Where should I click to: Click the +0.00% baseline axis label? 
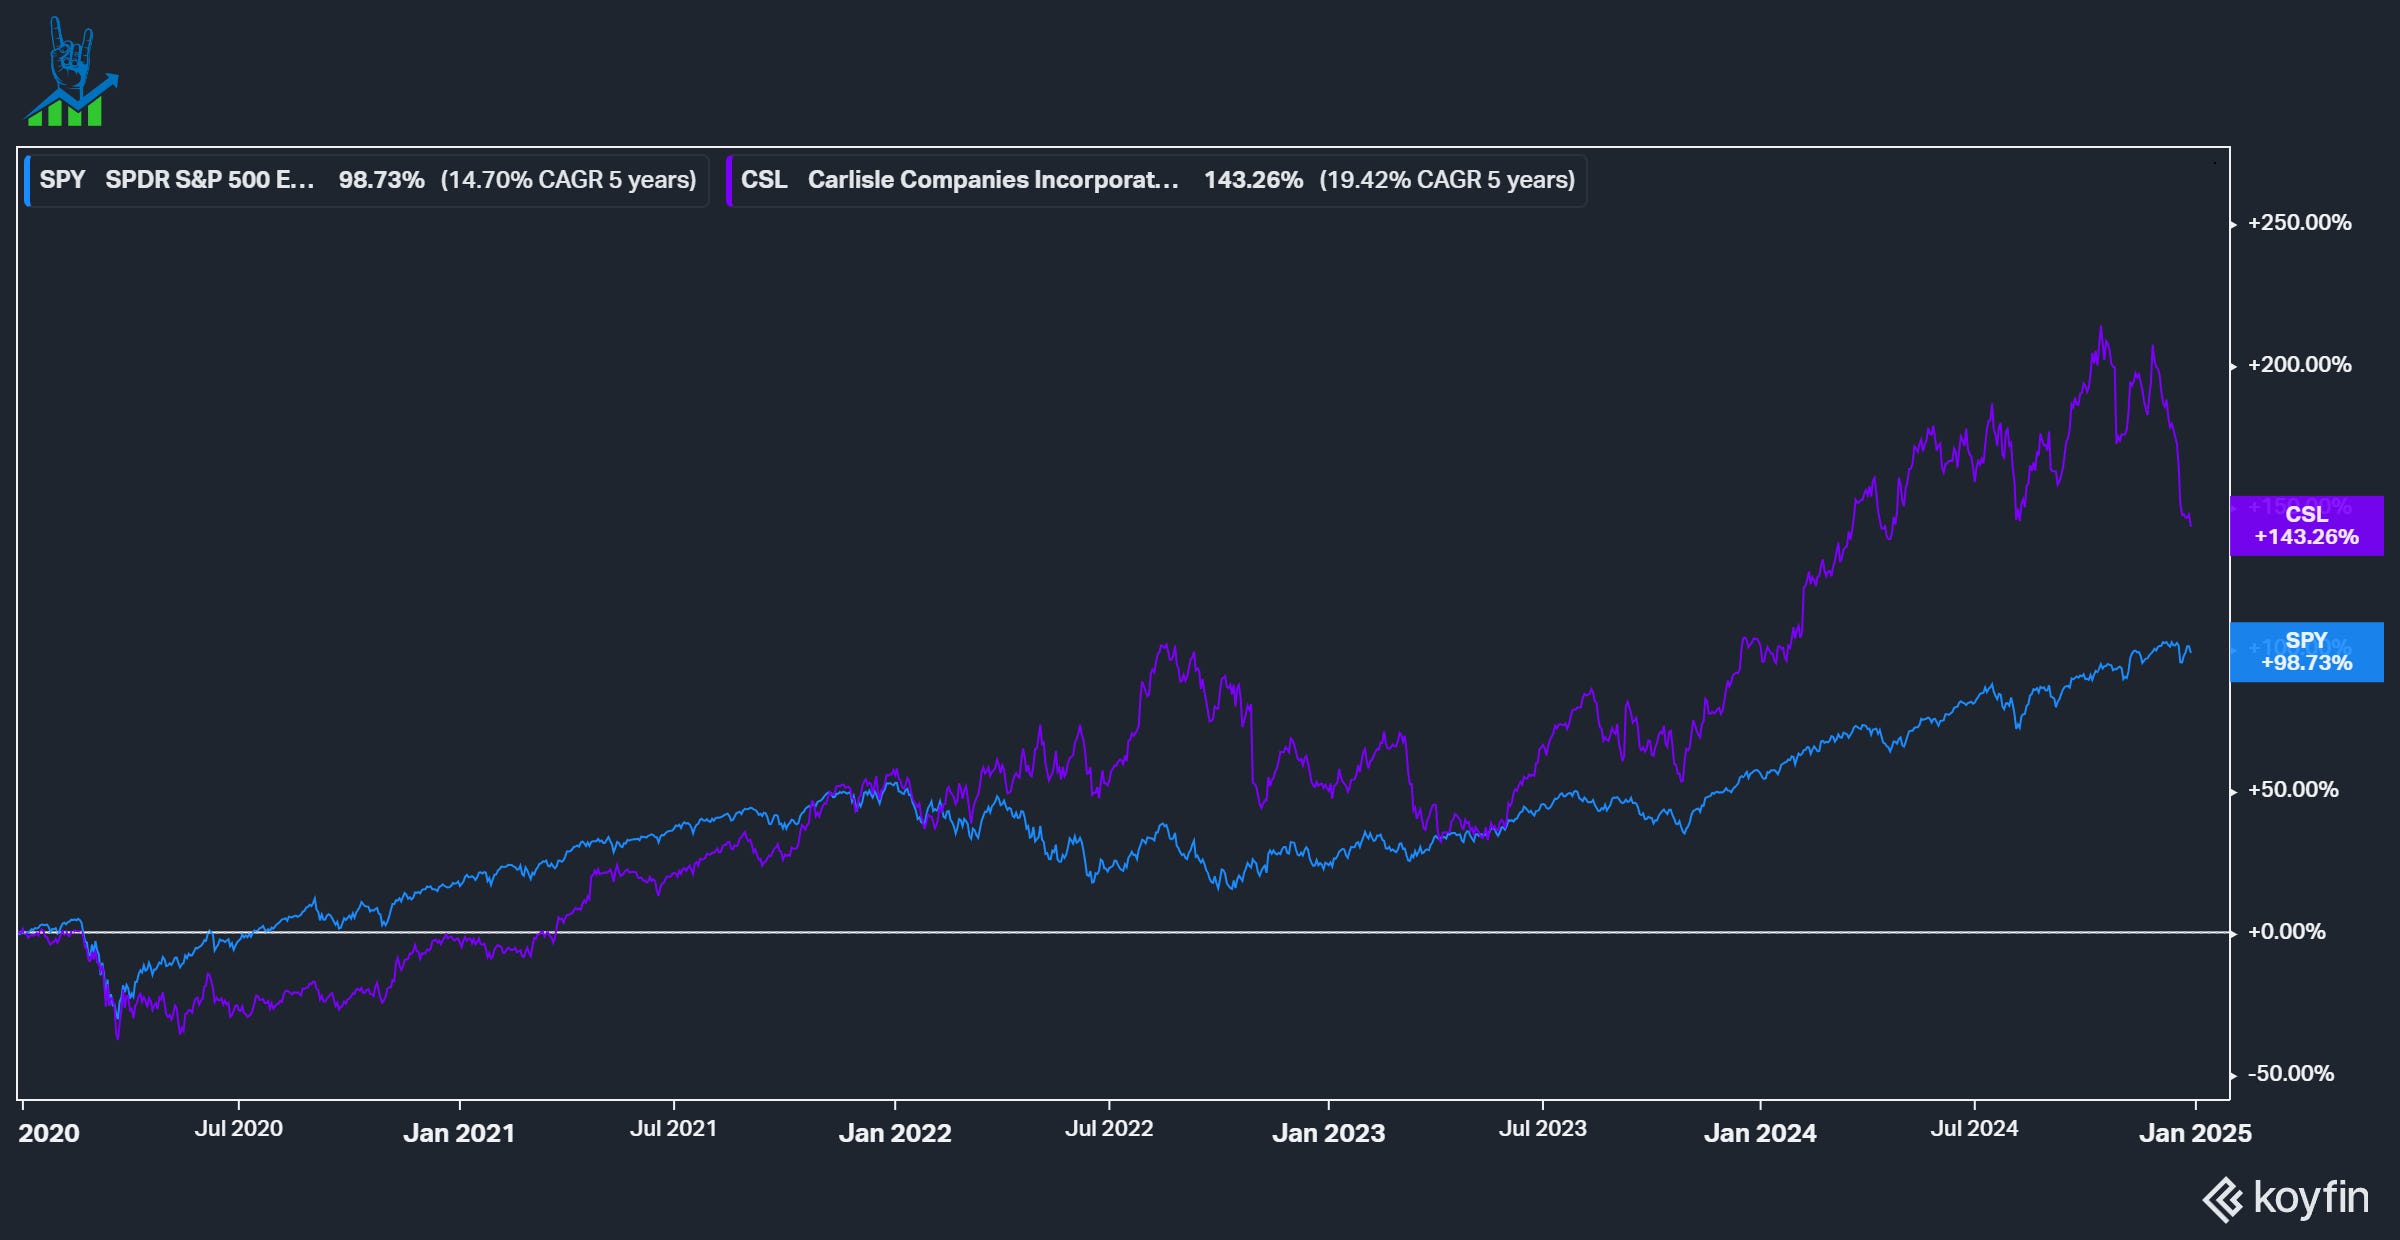point(2286,932)
